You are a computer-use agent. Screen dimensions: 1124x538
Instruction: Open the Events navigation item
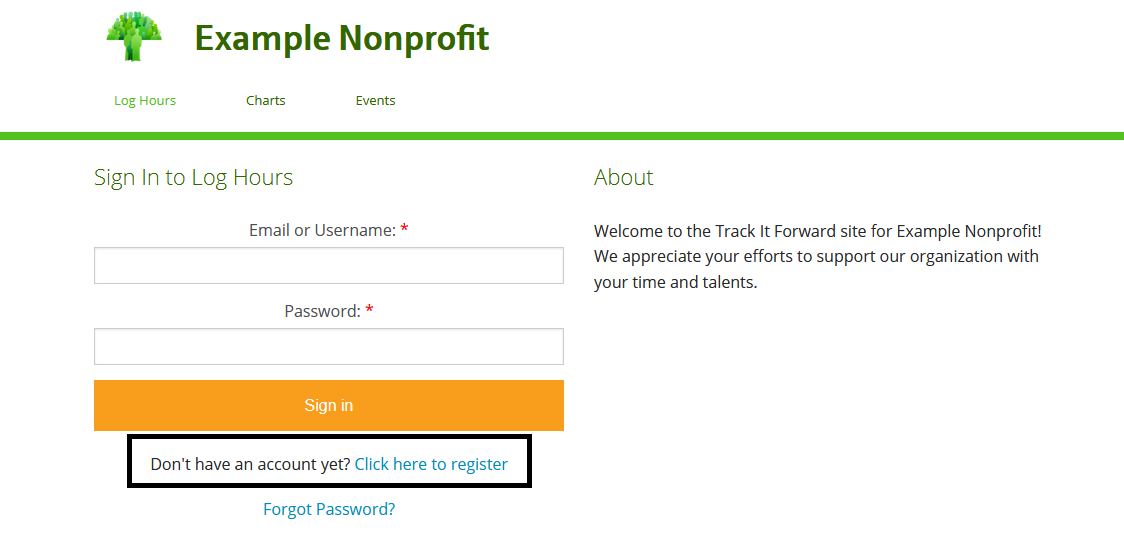click(375, 101)
